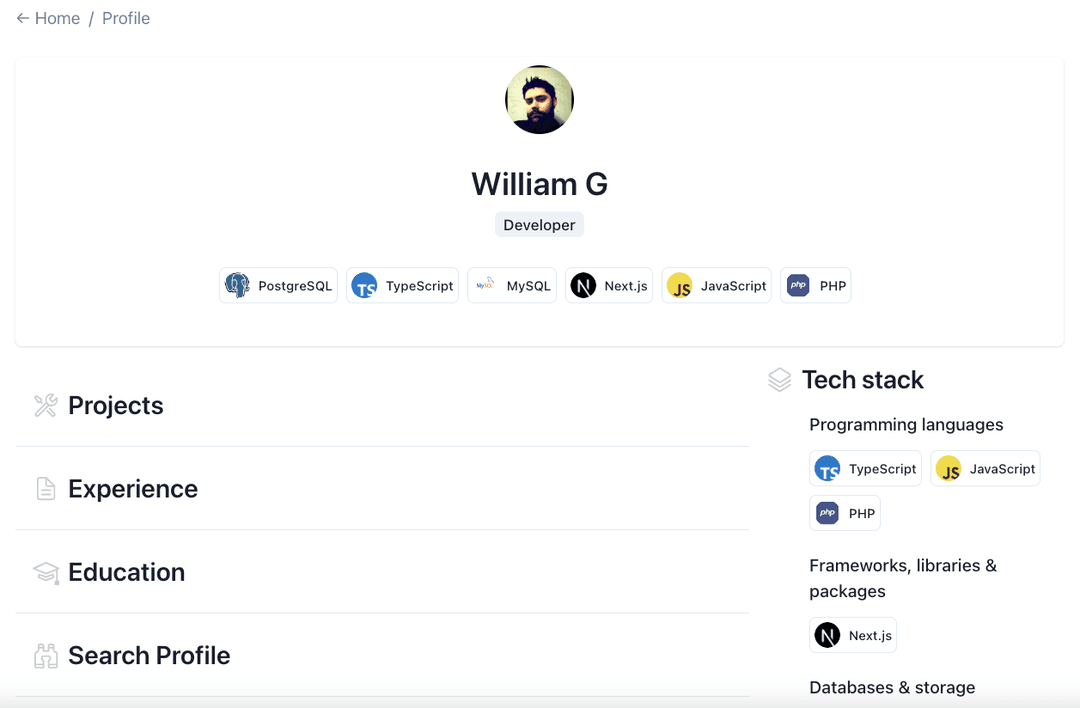
Task: Click the JavaScript icon beside TypeScript in sidebar
Action: click(x=948, y=468)
